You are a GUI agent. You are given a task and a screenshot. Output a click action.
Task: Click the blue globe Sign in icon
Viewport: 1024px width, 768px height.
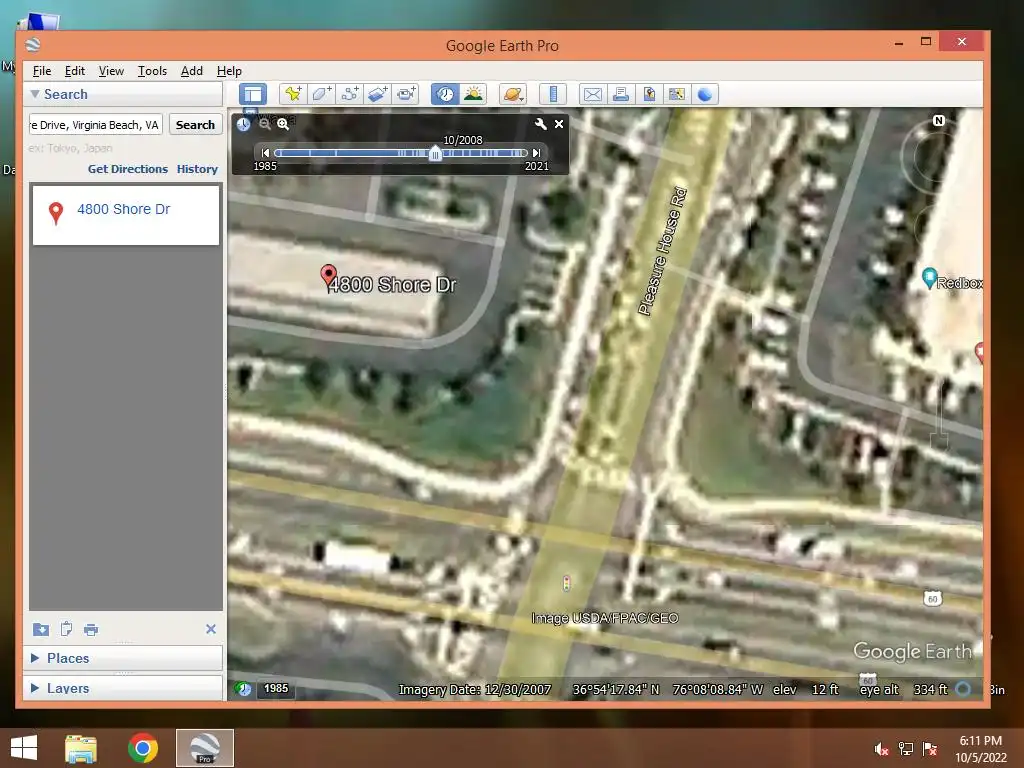(x=705, y=94)
